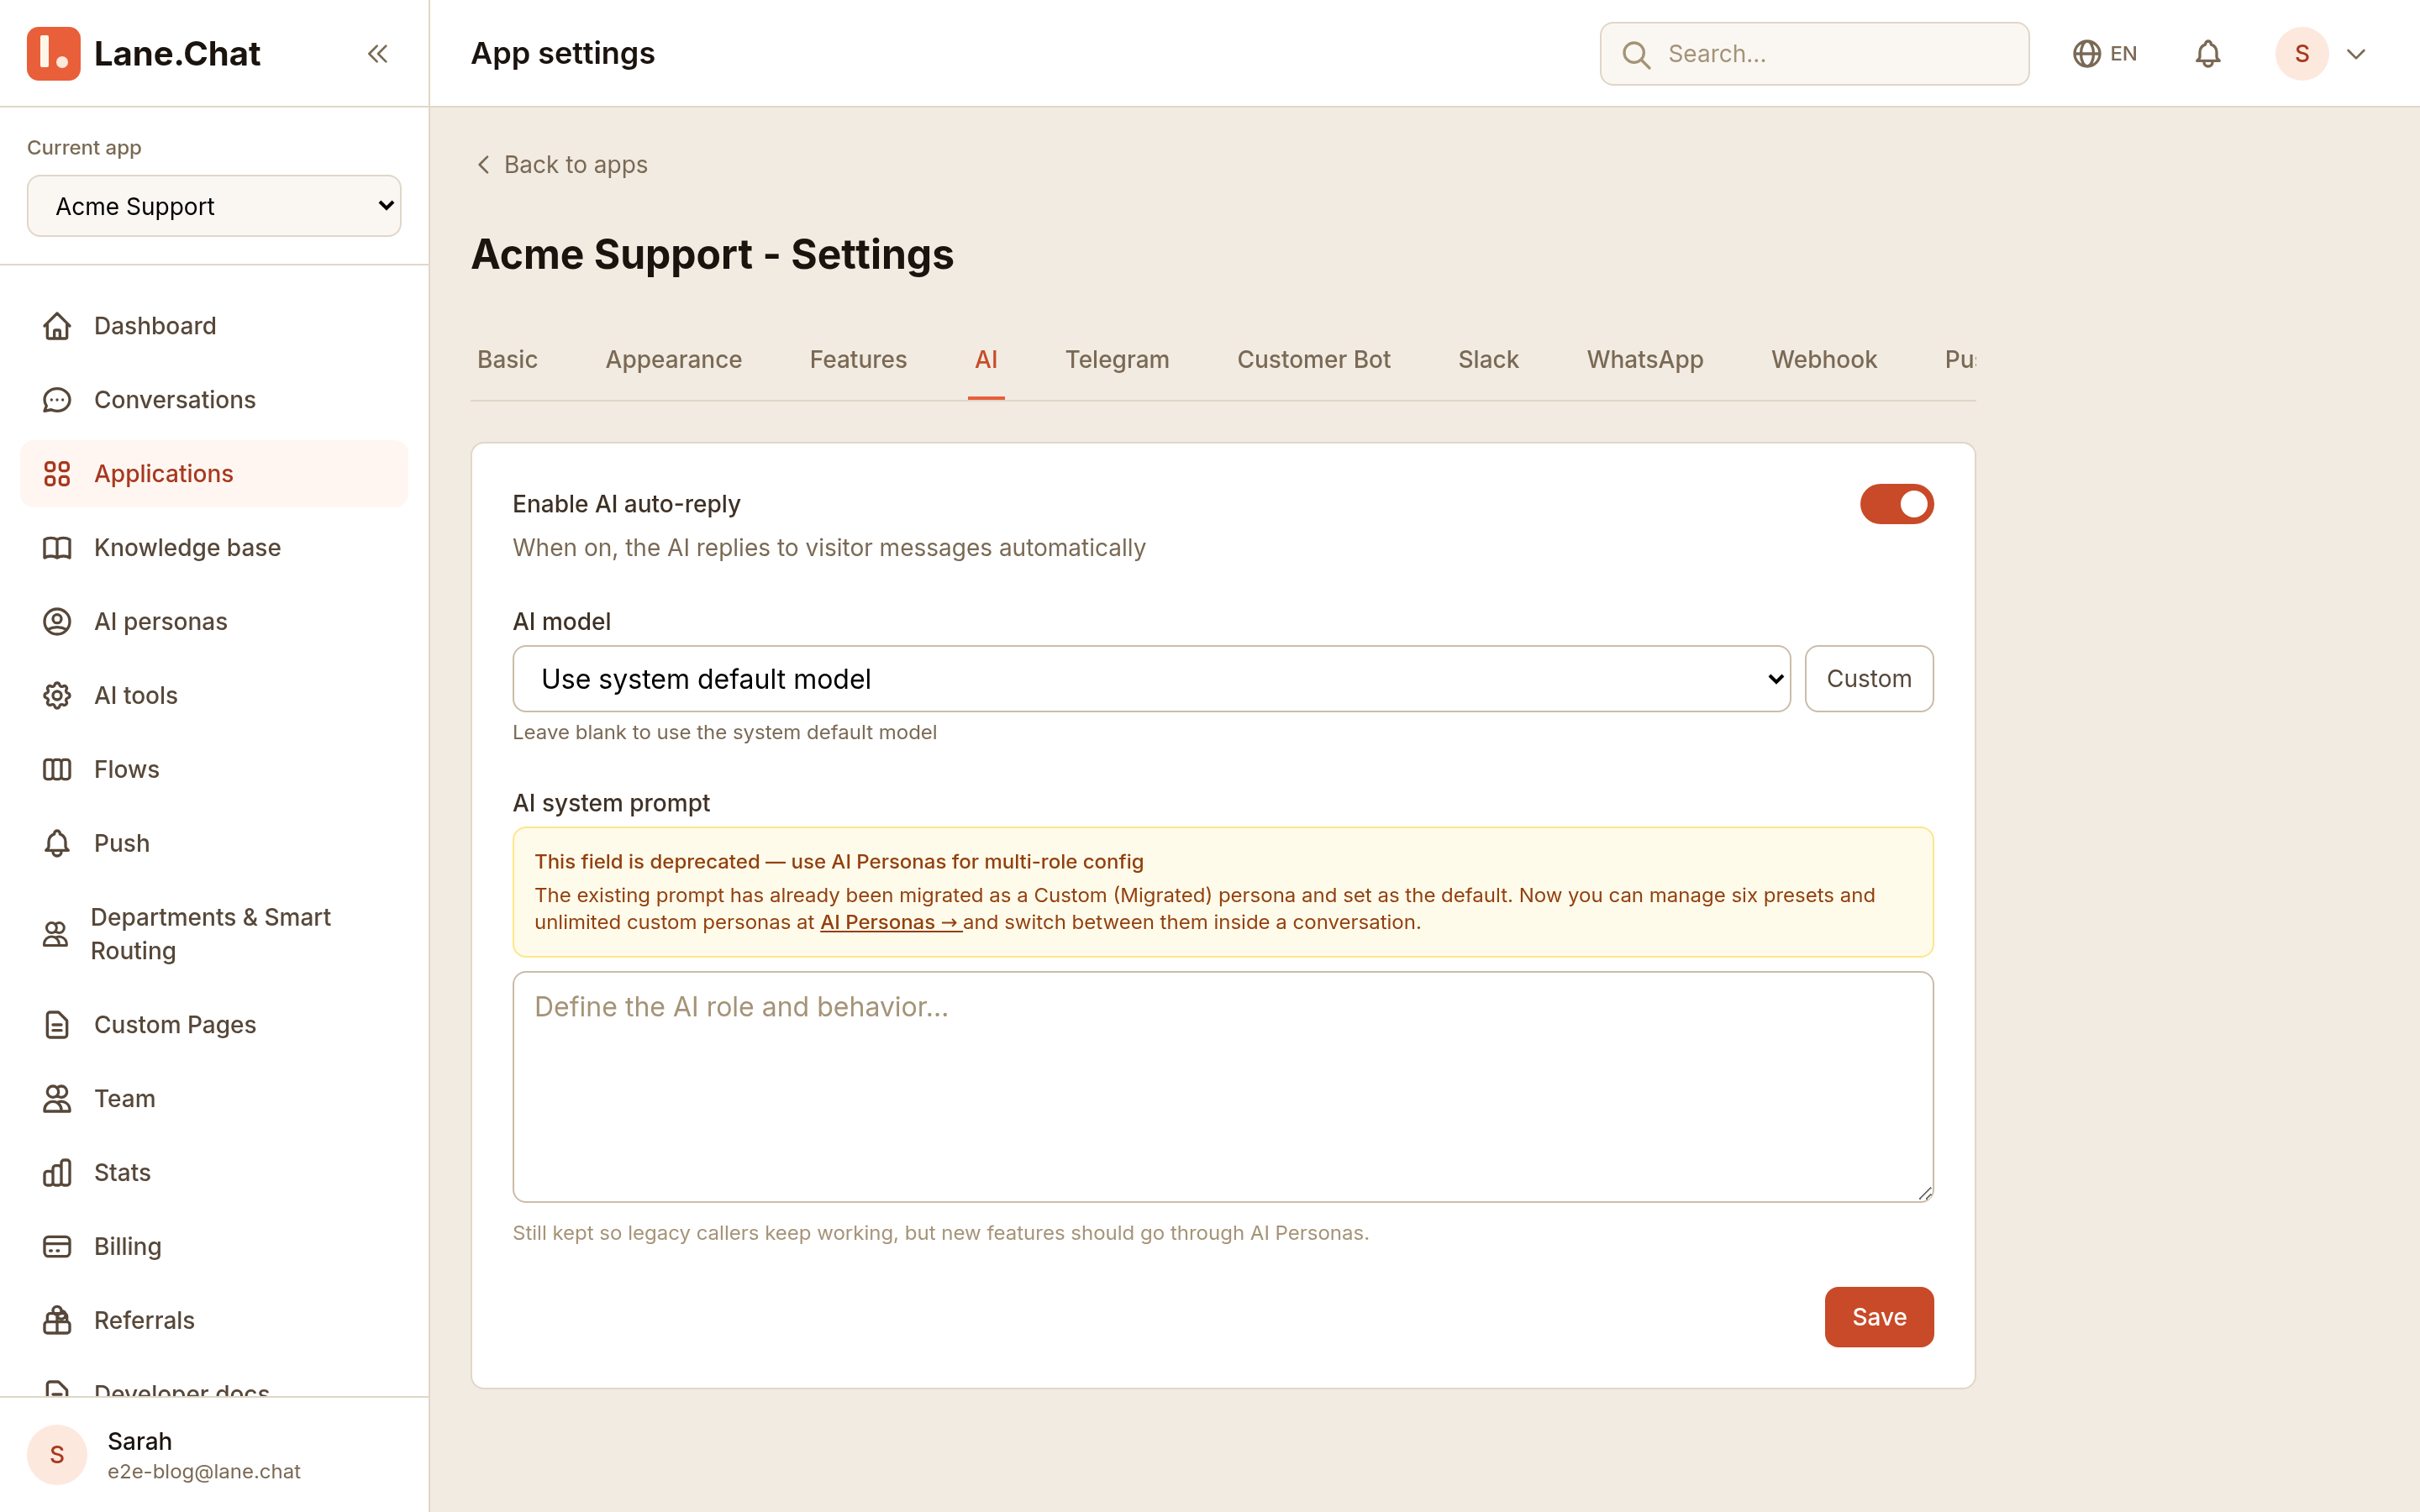Viewport: 2420px width, 1512px height.
Task: Open Knowledge base from sidebar
Action: click(214, 548)
